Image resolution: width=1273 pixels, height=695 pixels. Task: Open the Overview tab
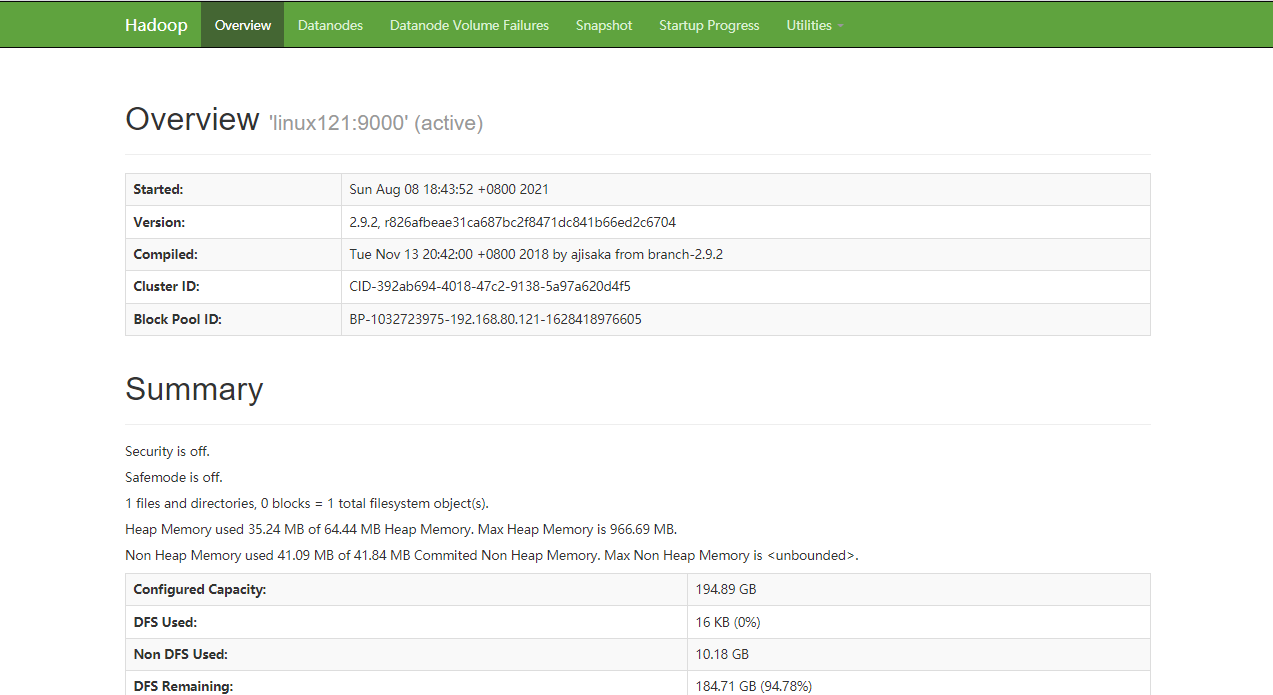[243, 25]
